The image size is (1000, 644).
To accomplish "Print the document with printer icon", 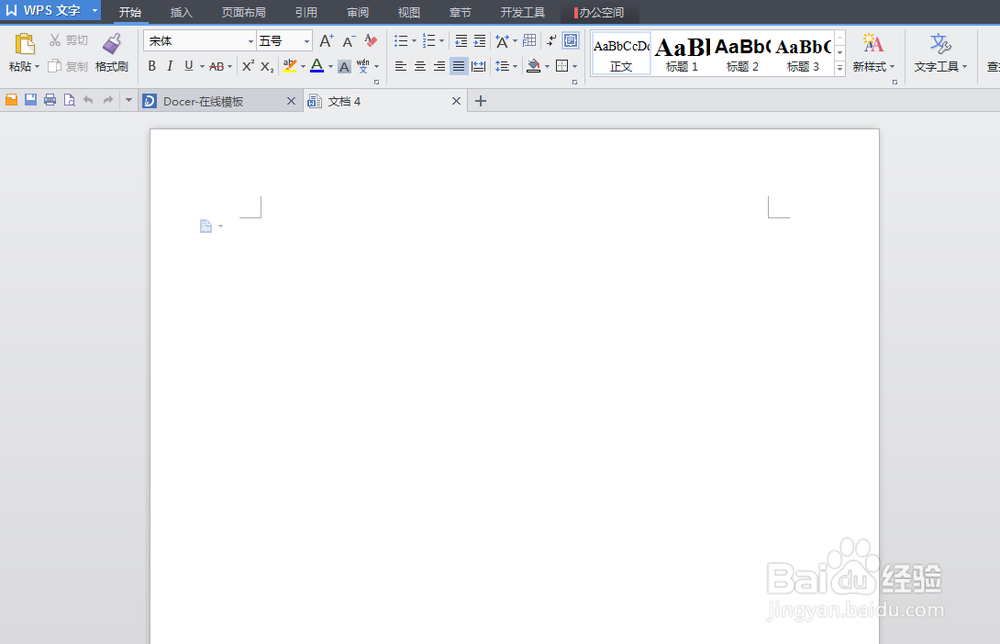I will pyautogui.click(x=50, y=99).
